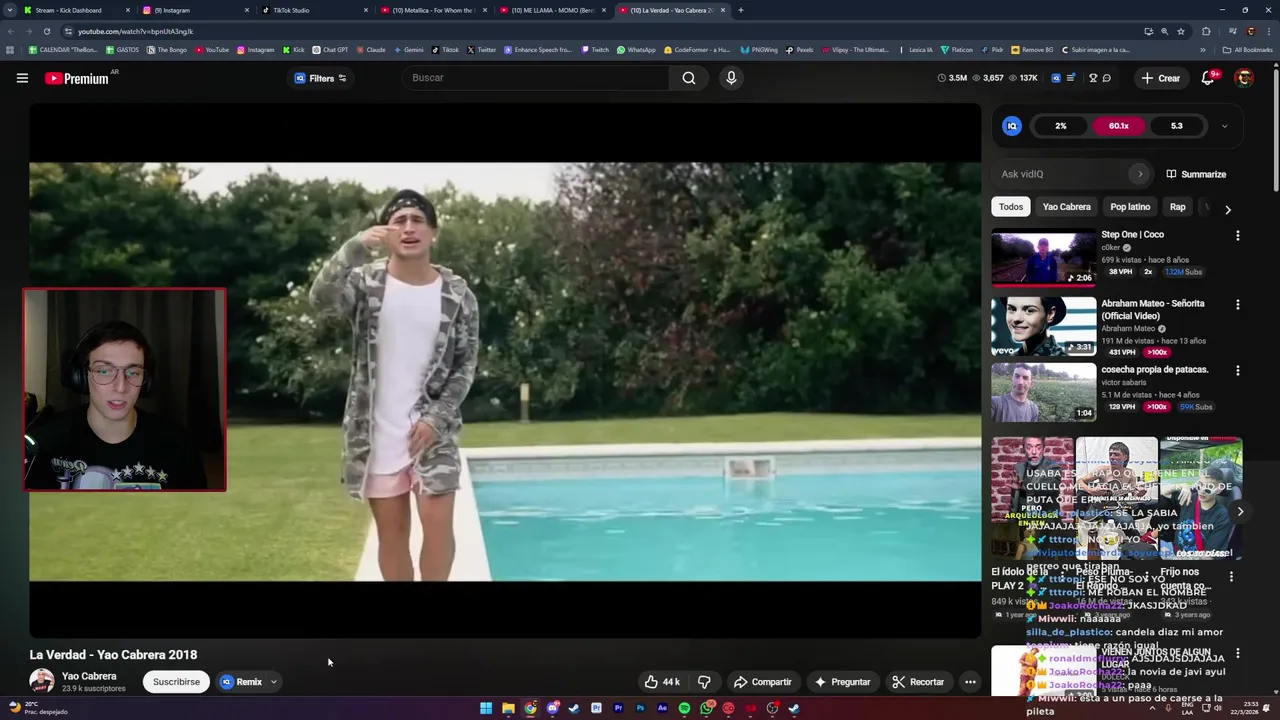Viewport: 1280px width, 720px height.
Task: Expand the vidIQ stats panel chevron
Action: (x=1224, y=126)
